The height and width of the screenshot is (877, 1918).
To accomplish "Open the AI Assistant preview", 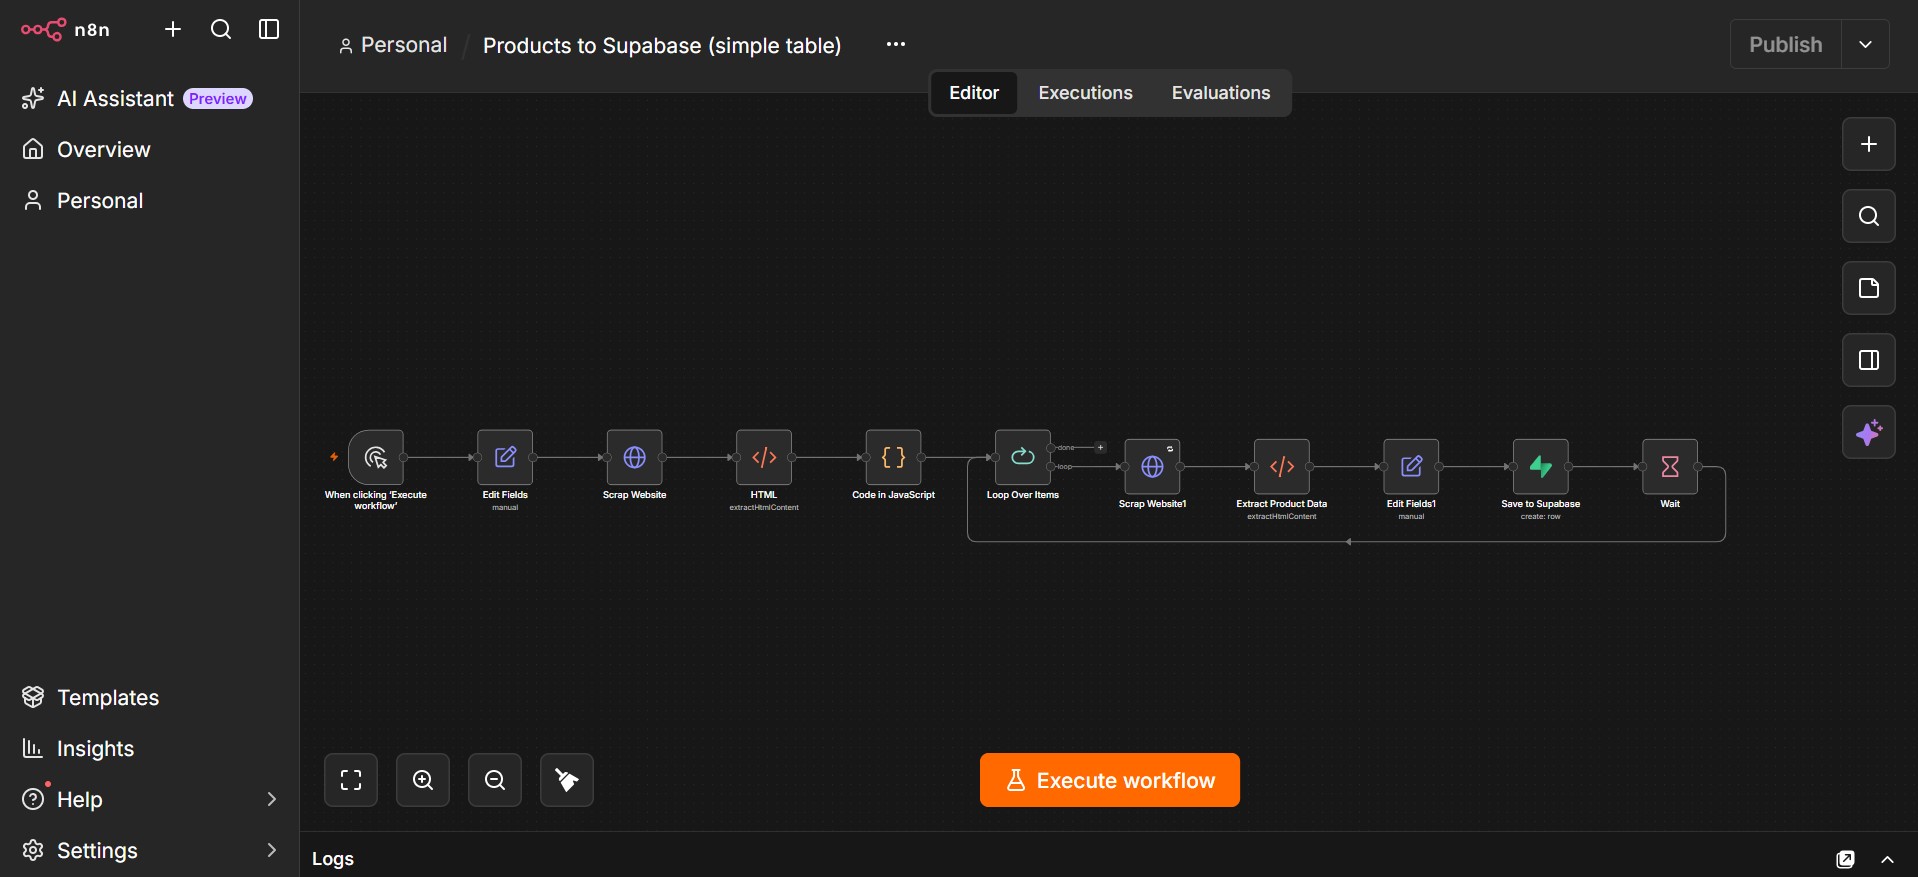I will click(x=137, y=98).
